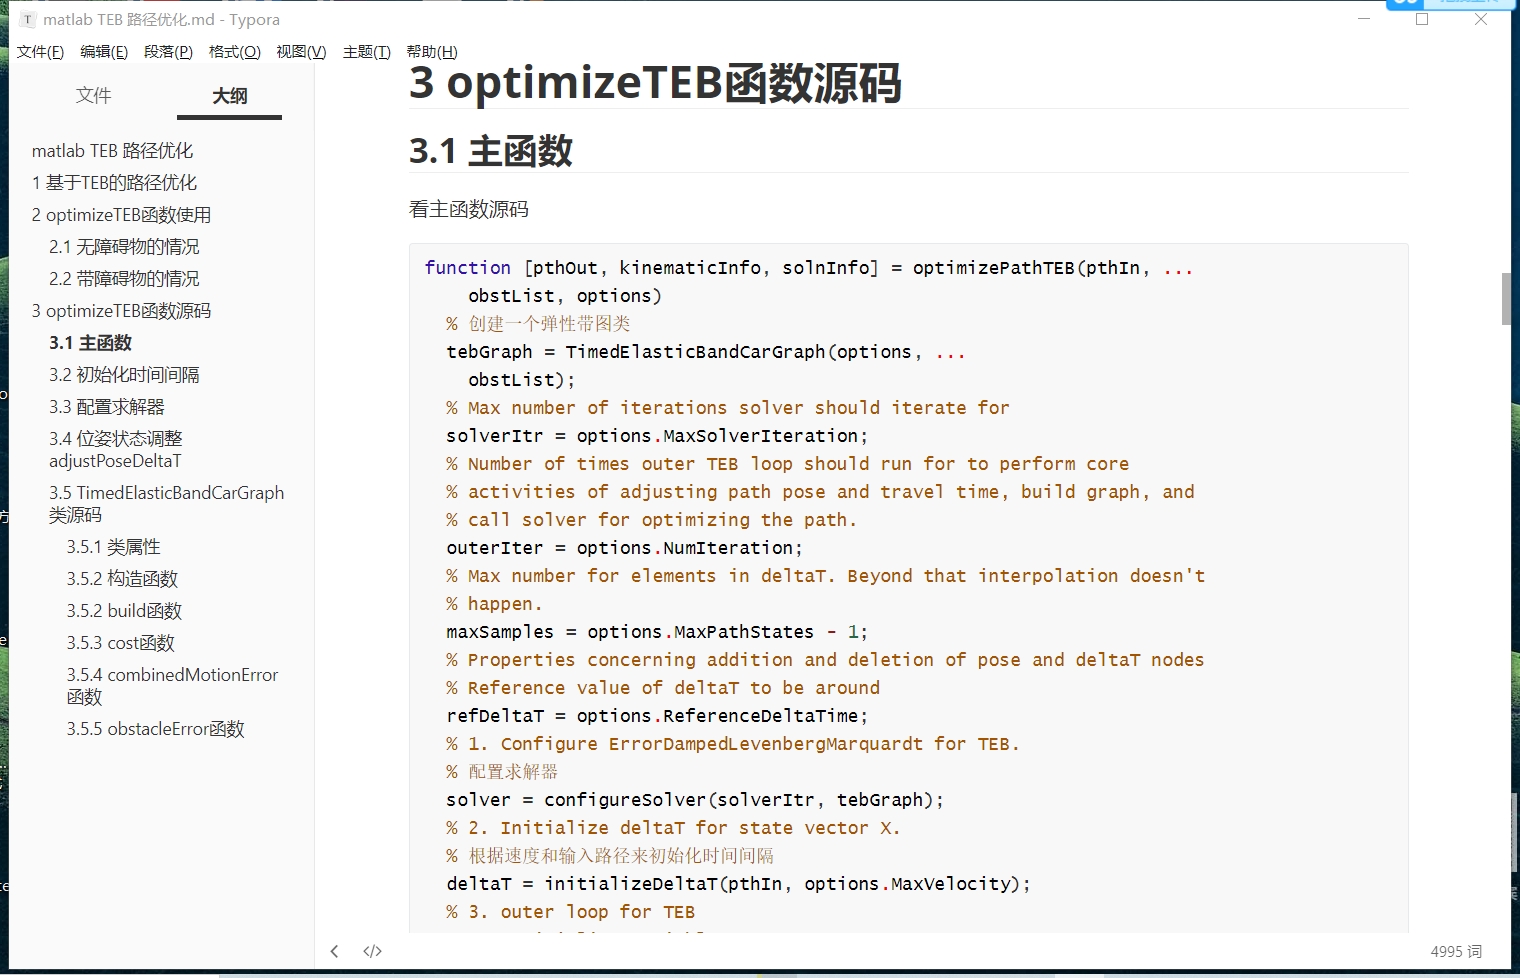Open the 主题(T) menu
The image size is (1520, 978).
(x=366, y=52)
